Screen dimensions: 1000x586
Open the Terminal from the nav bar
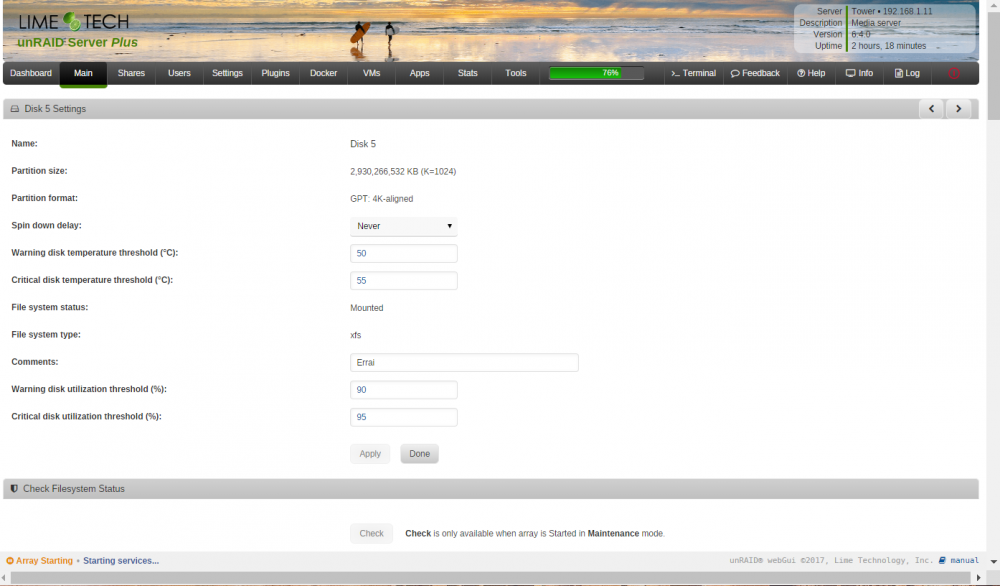(693, 73)
